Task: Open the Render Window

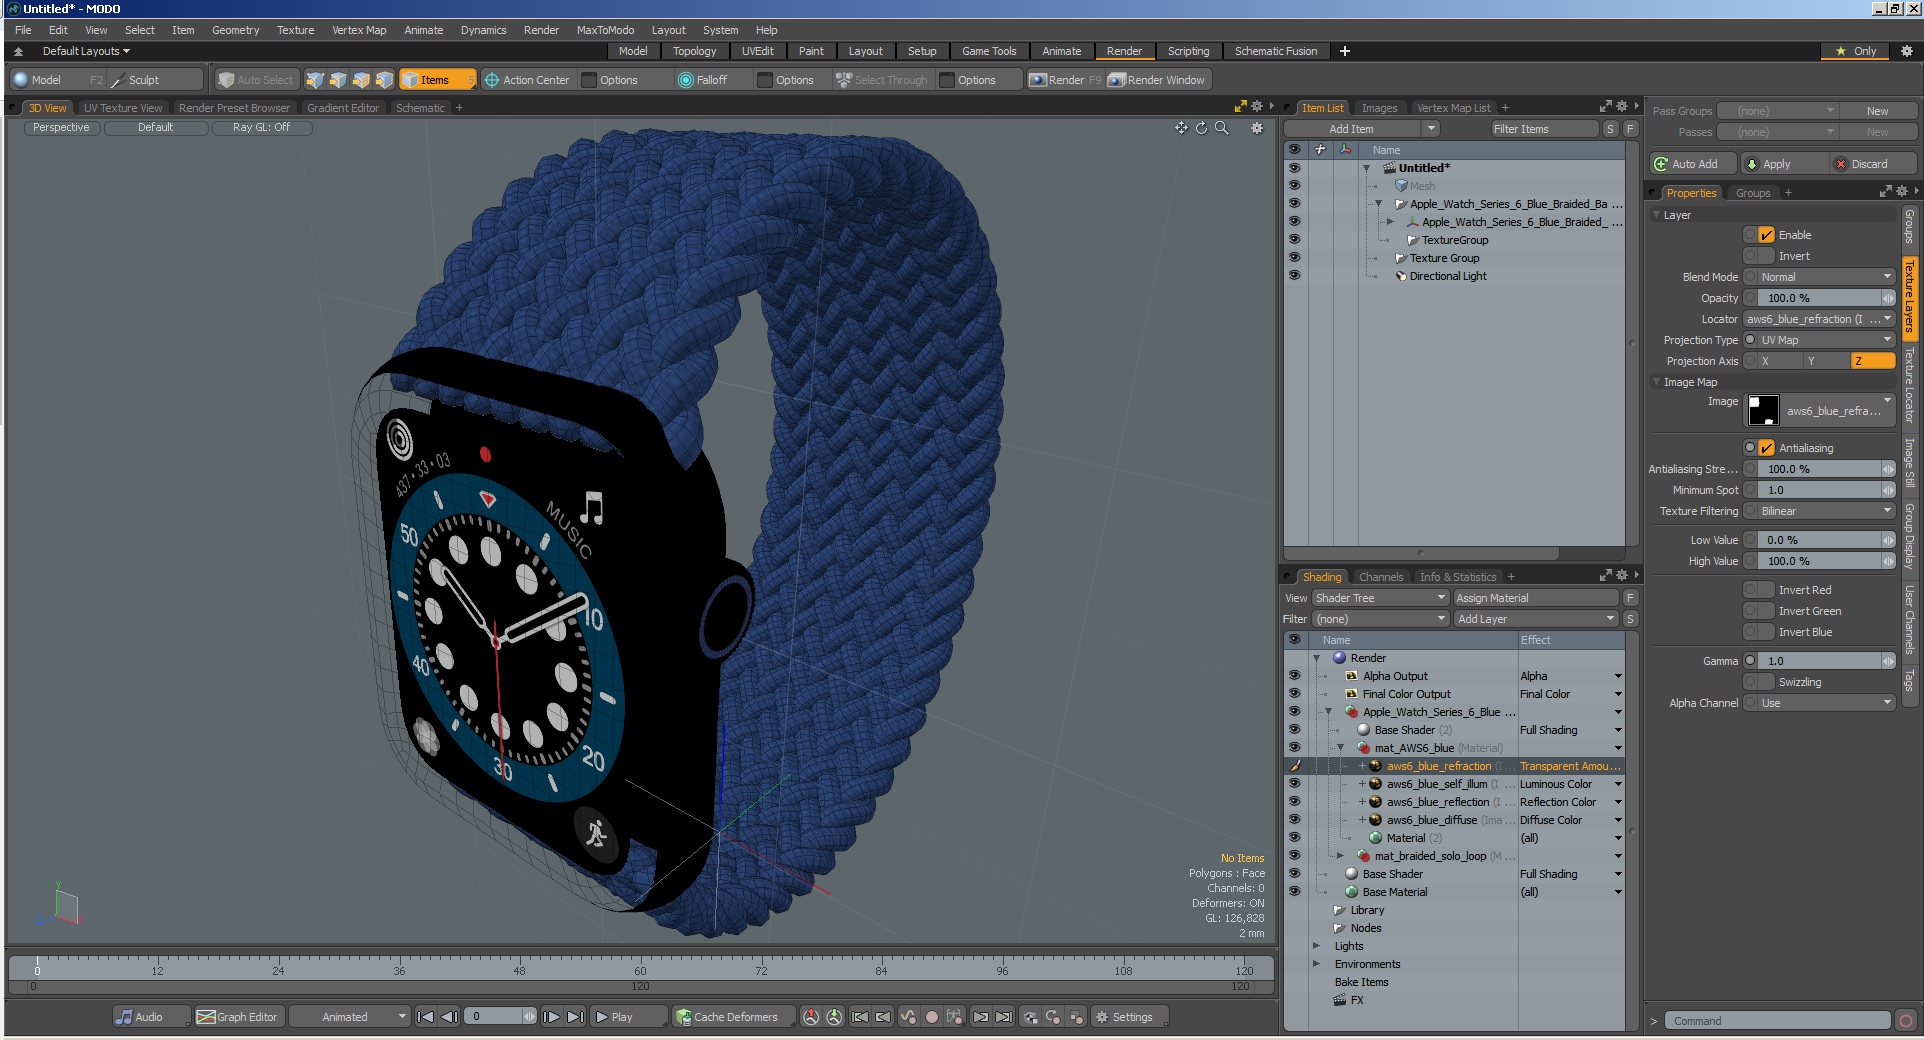Action: 1157,80
